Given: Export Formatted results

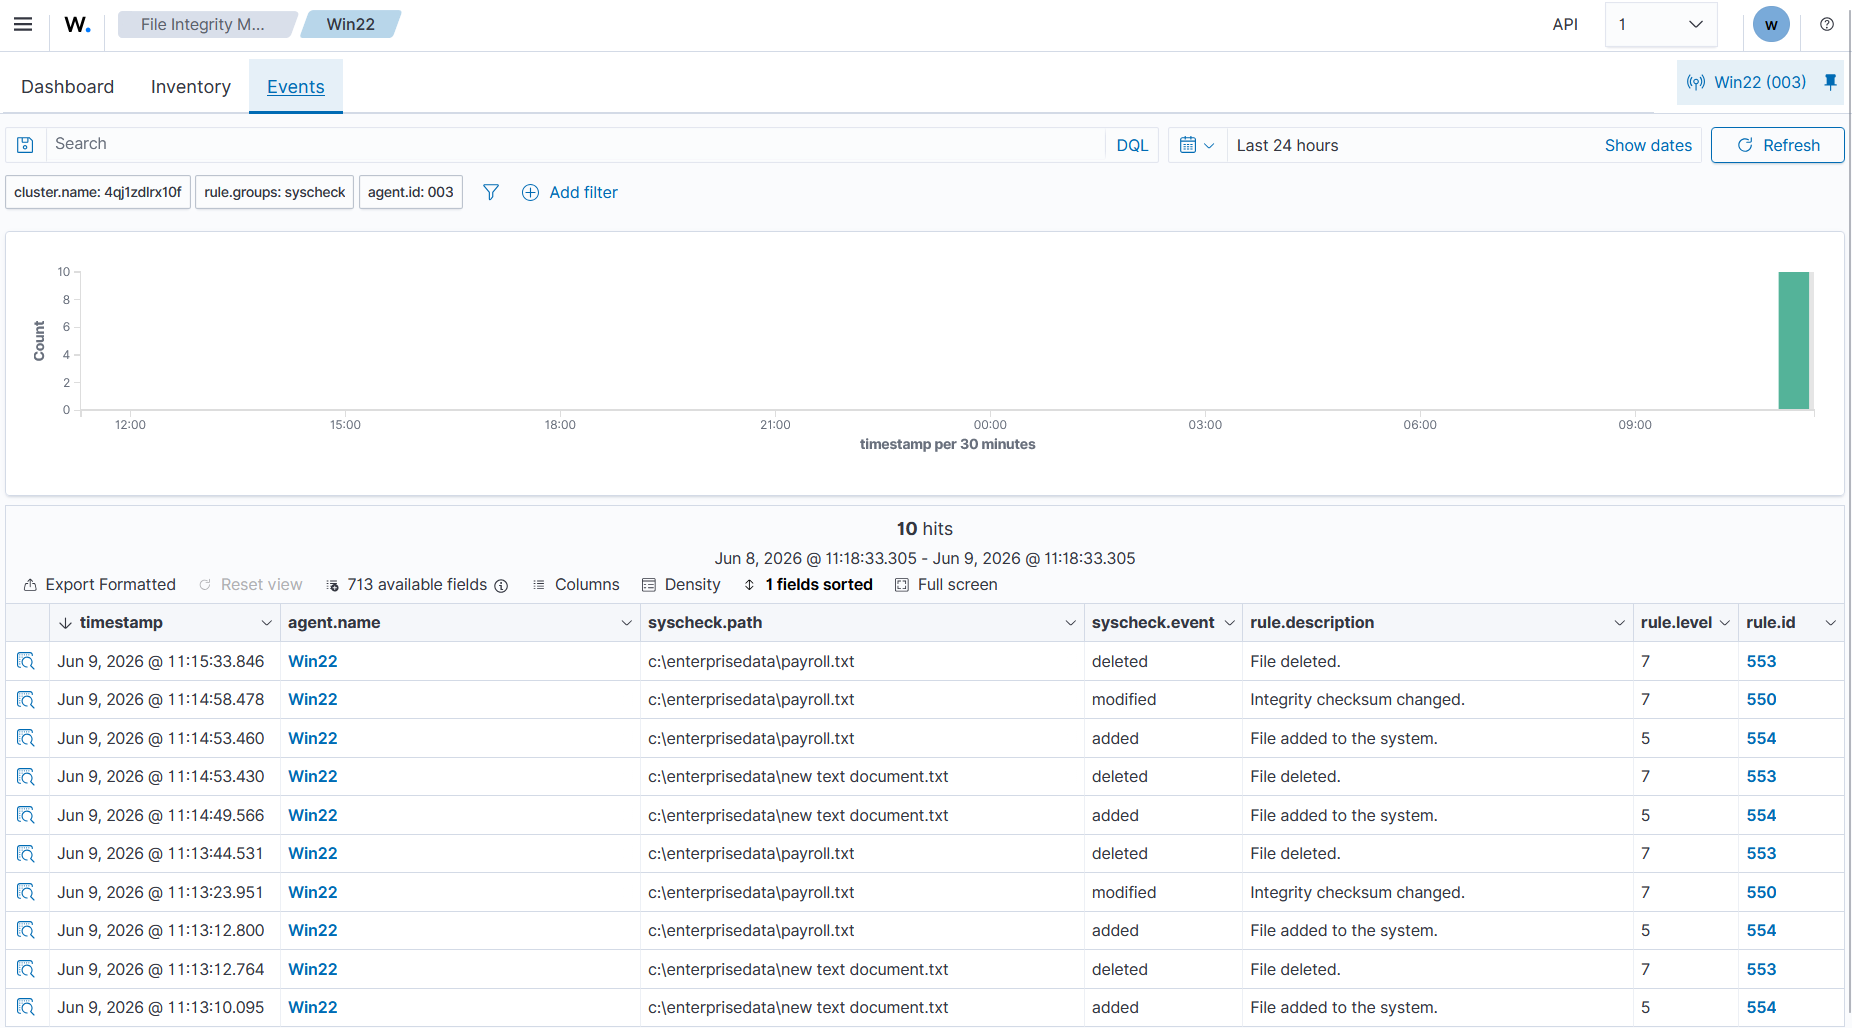Looking at the screenshot, I should (x=100, y=585).
